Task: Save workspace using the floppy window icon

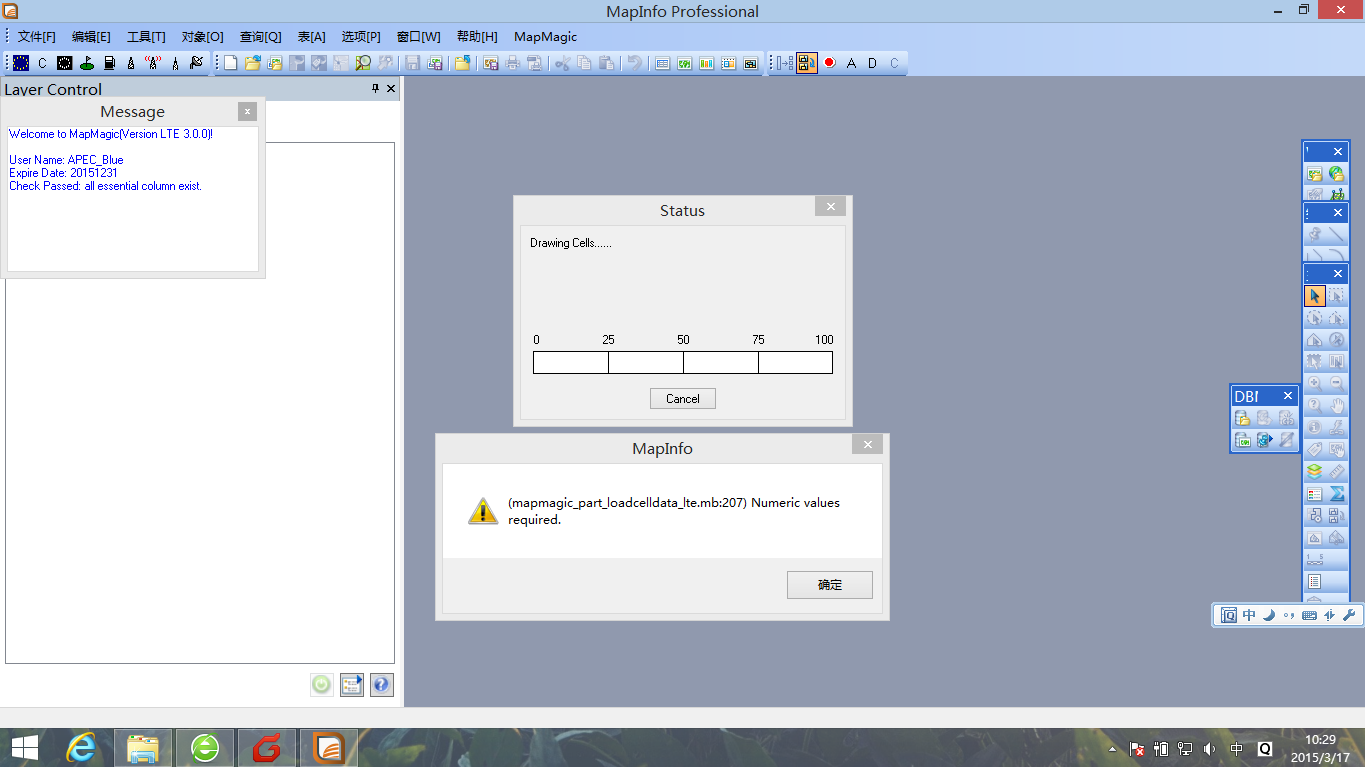Action: (435, 63)
